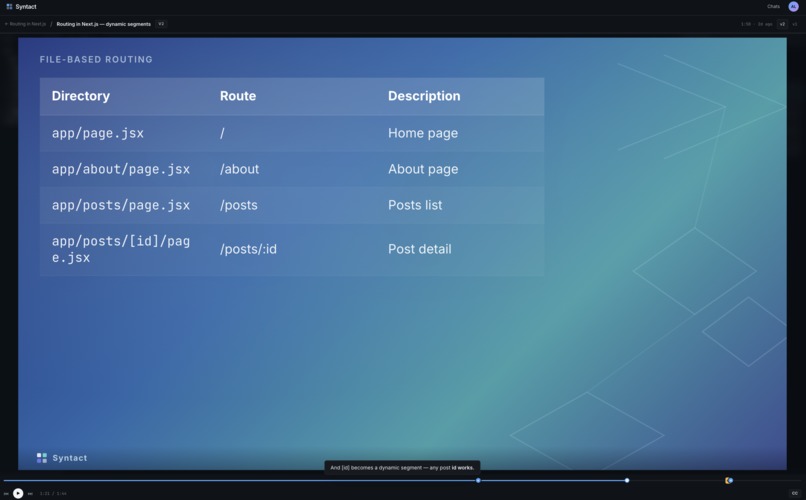Go back to Routing in Next.js breadcrumb
This screenshot has height=500, width=806.
pyautogui.click(x=26, y=24)
